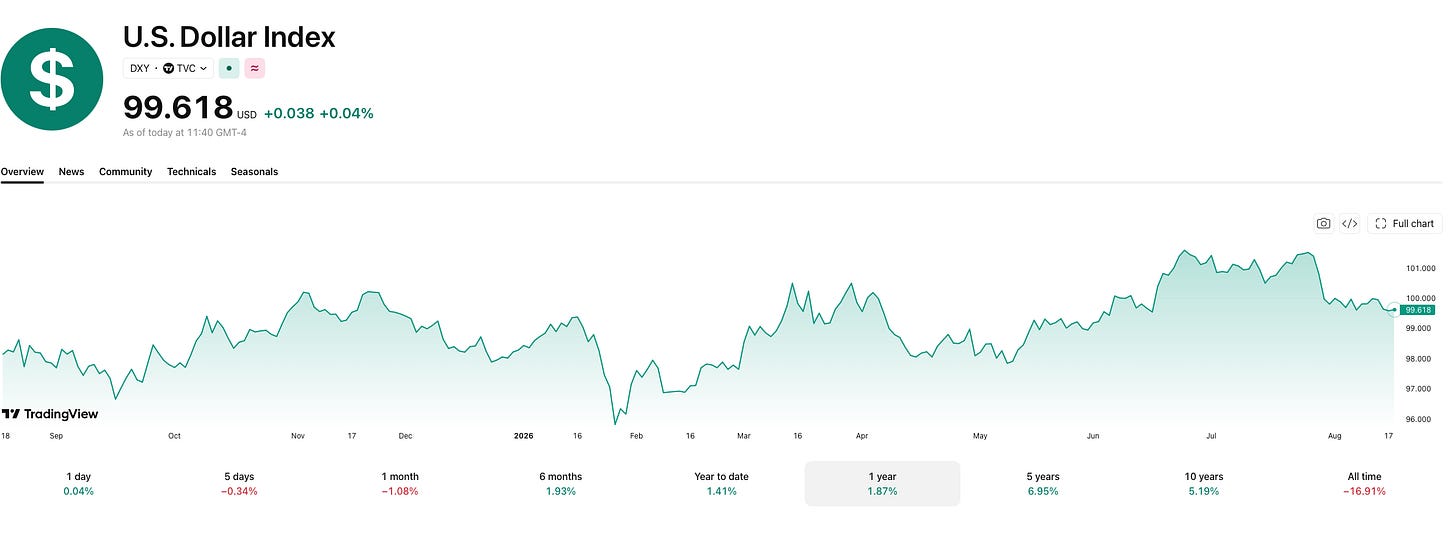
Task: Click the green market status dot icon
Action: coord(229,68)
